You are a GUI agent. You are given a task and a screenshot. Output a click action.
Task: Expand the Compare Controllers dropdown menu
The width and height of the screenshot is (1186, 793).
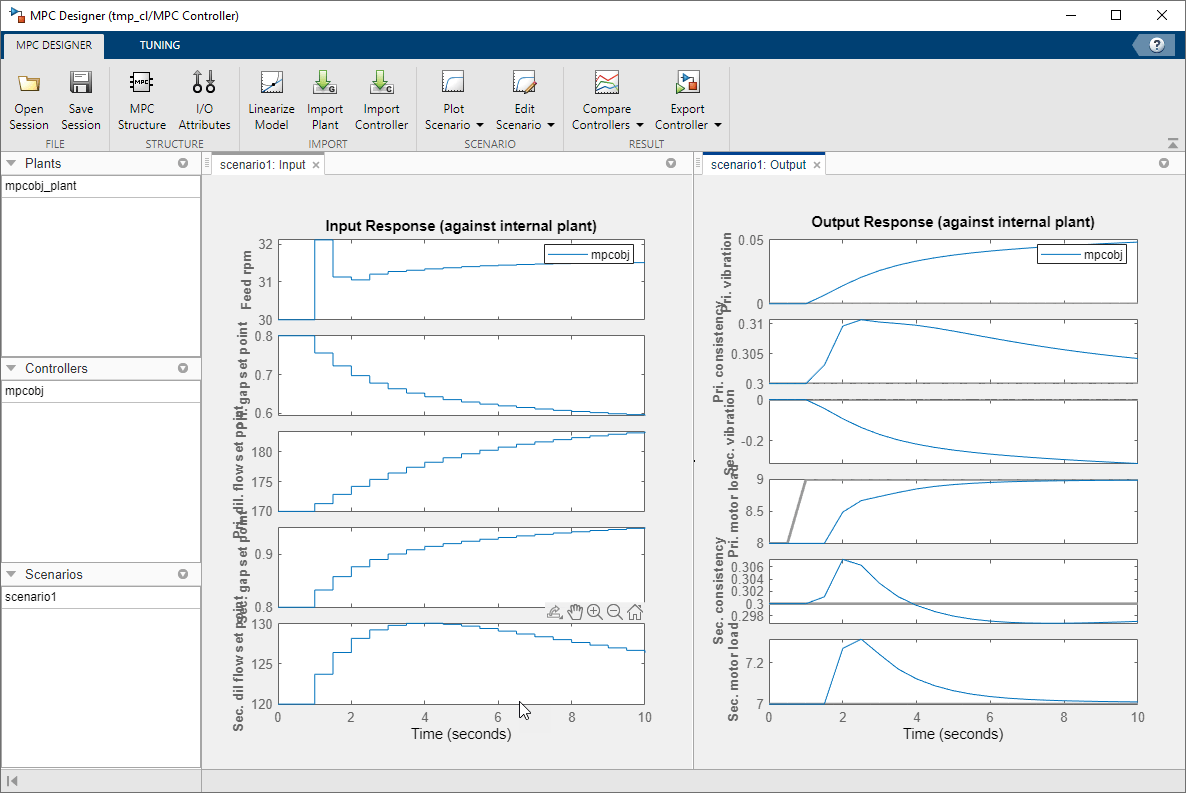point(607,117)
